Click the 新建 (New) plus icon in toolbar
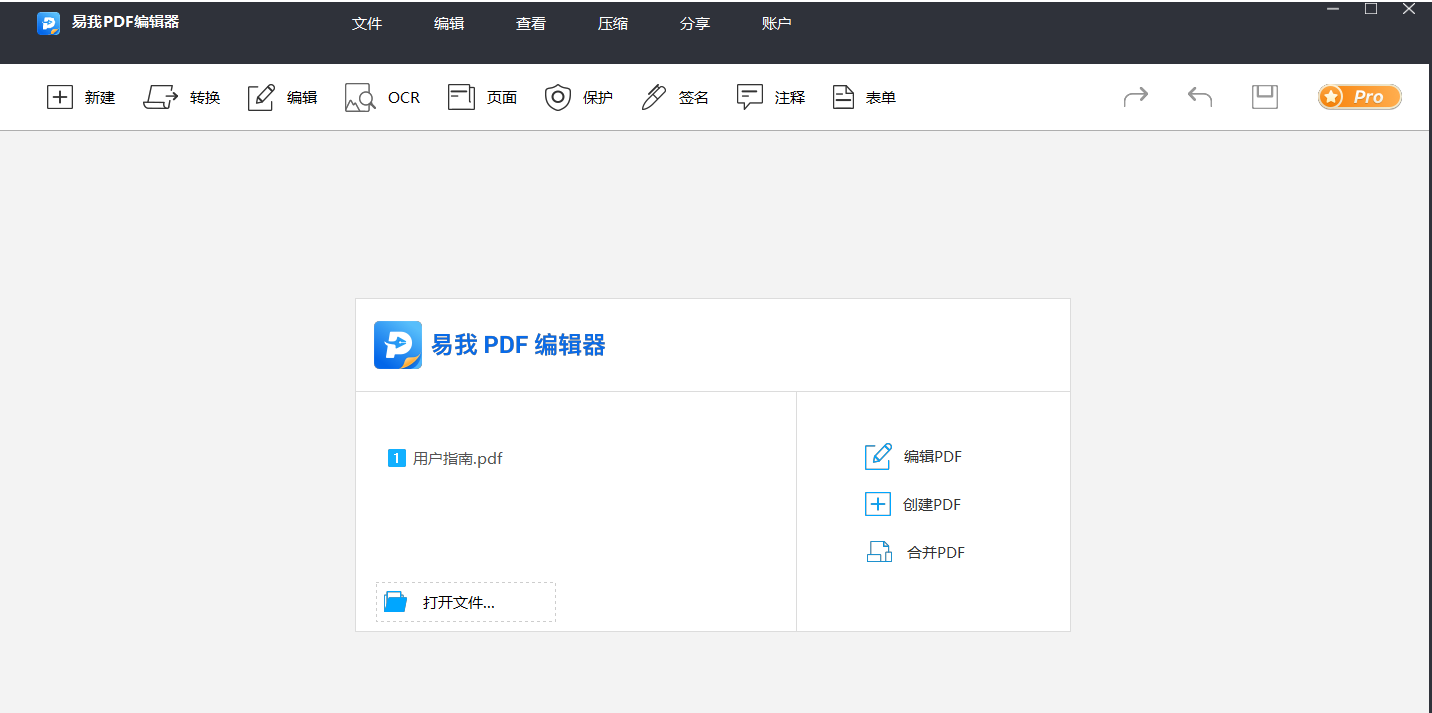 [60, 97]
